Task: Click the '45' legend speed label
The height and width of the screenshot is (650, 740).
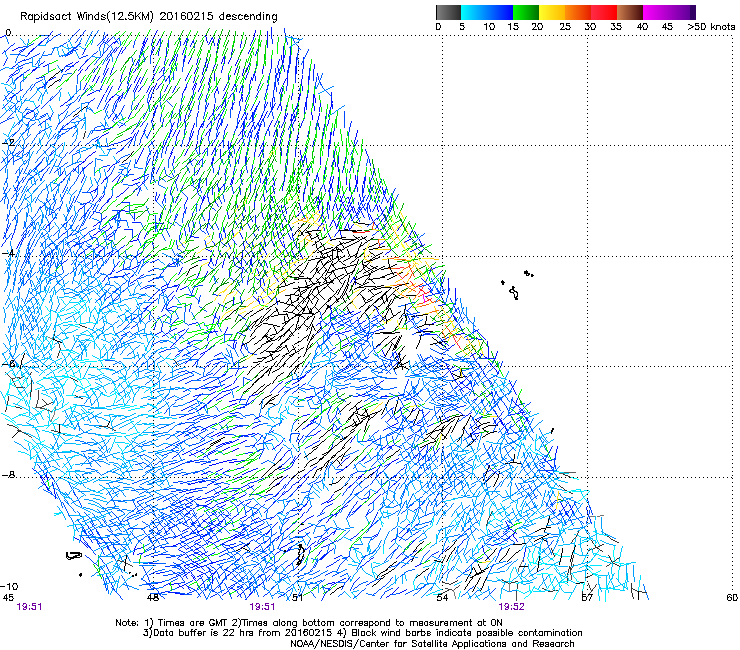Action: click(667, 27)
